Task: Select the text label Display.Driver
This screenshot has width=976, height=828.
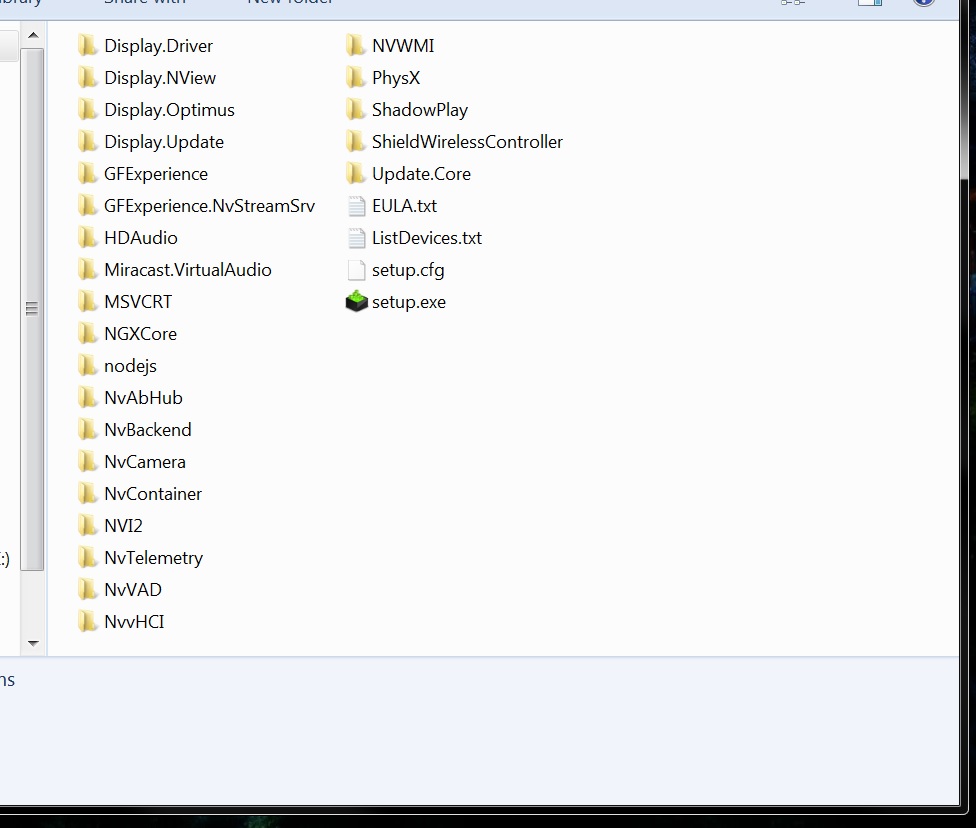Action: (x=158, y=45)
